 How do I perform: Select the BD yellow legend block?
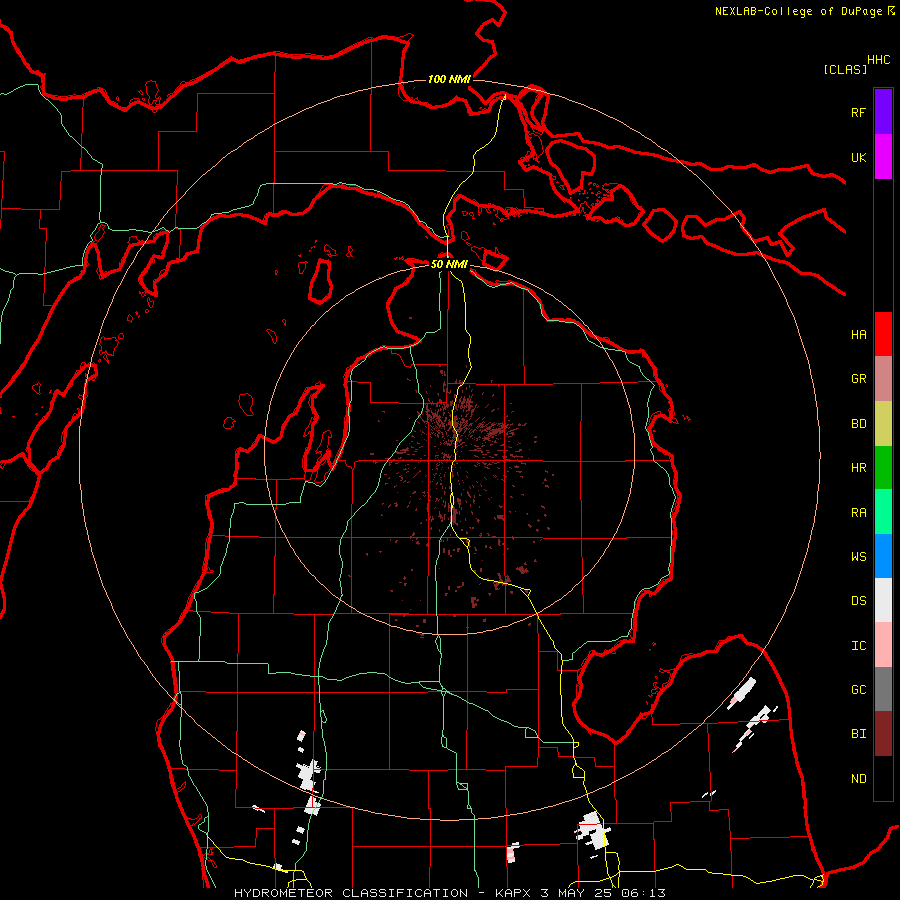[x=883, y=424]
